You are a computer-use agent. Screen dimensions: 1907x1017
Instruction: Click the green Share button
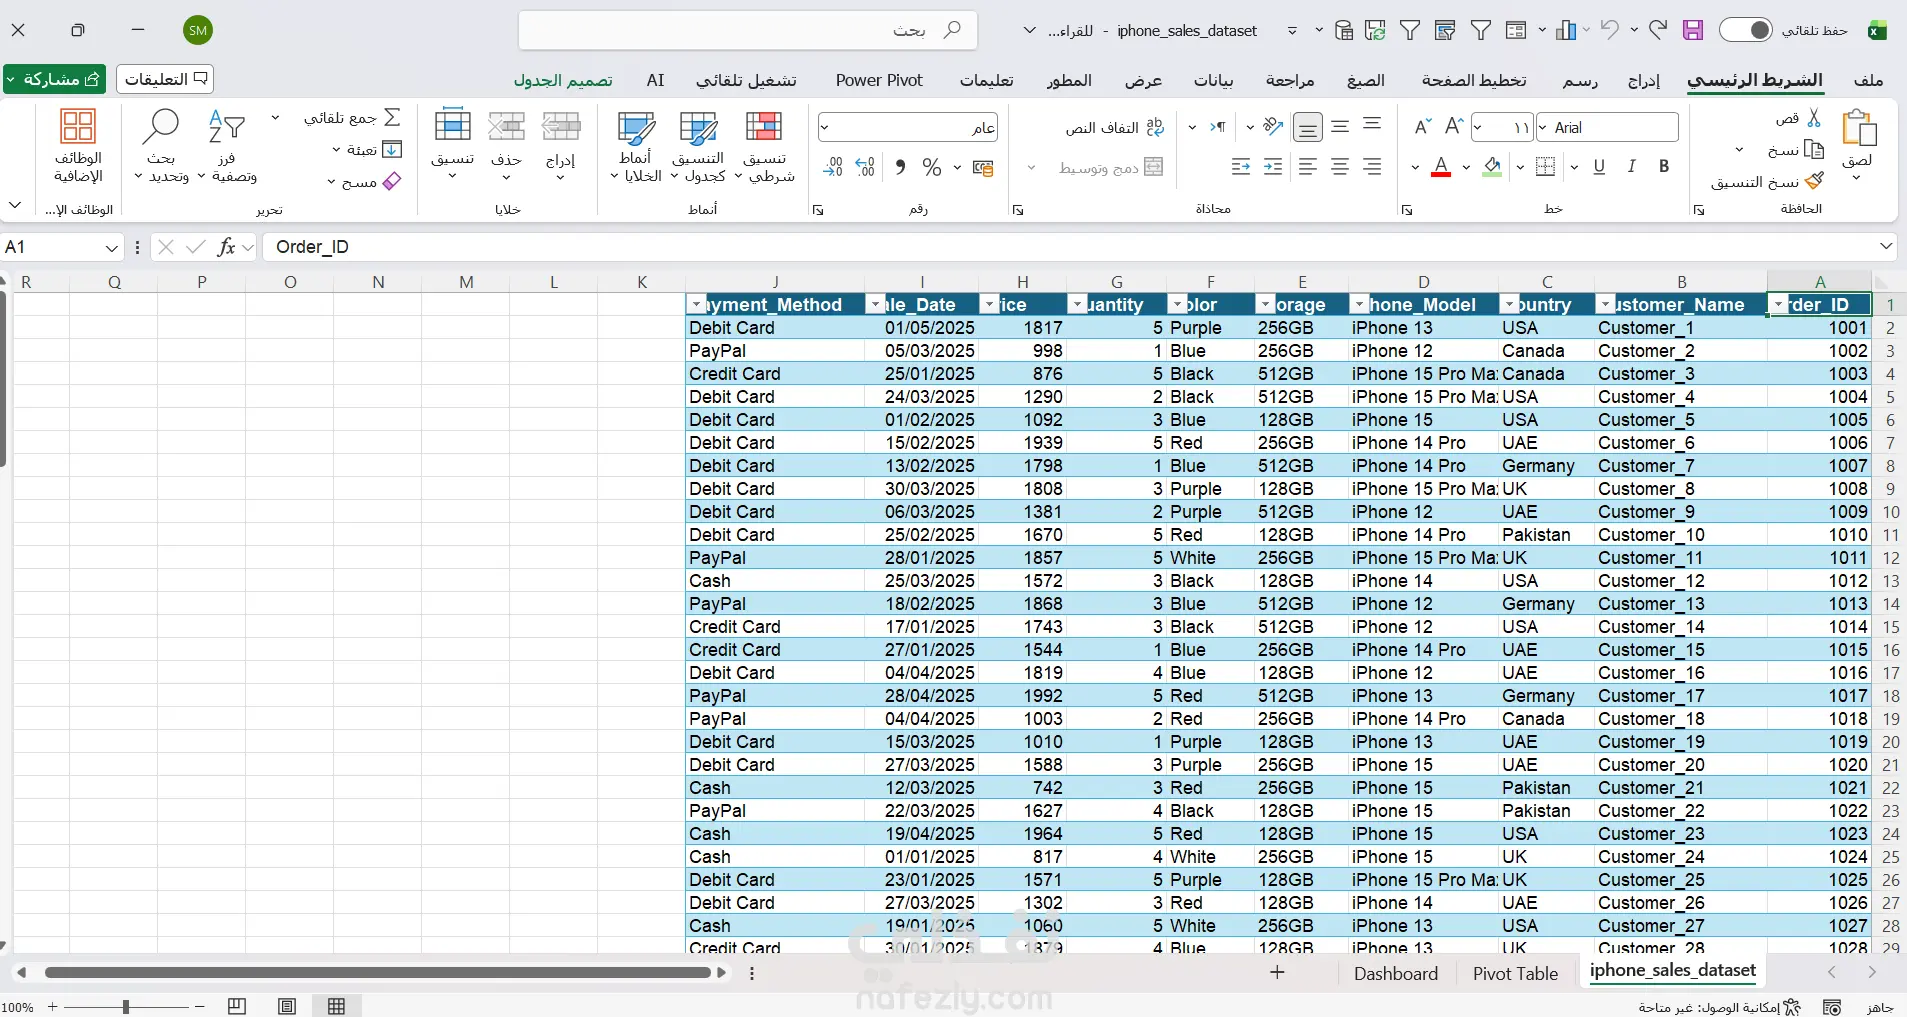point(54,79)
